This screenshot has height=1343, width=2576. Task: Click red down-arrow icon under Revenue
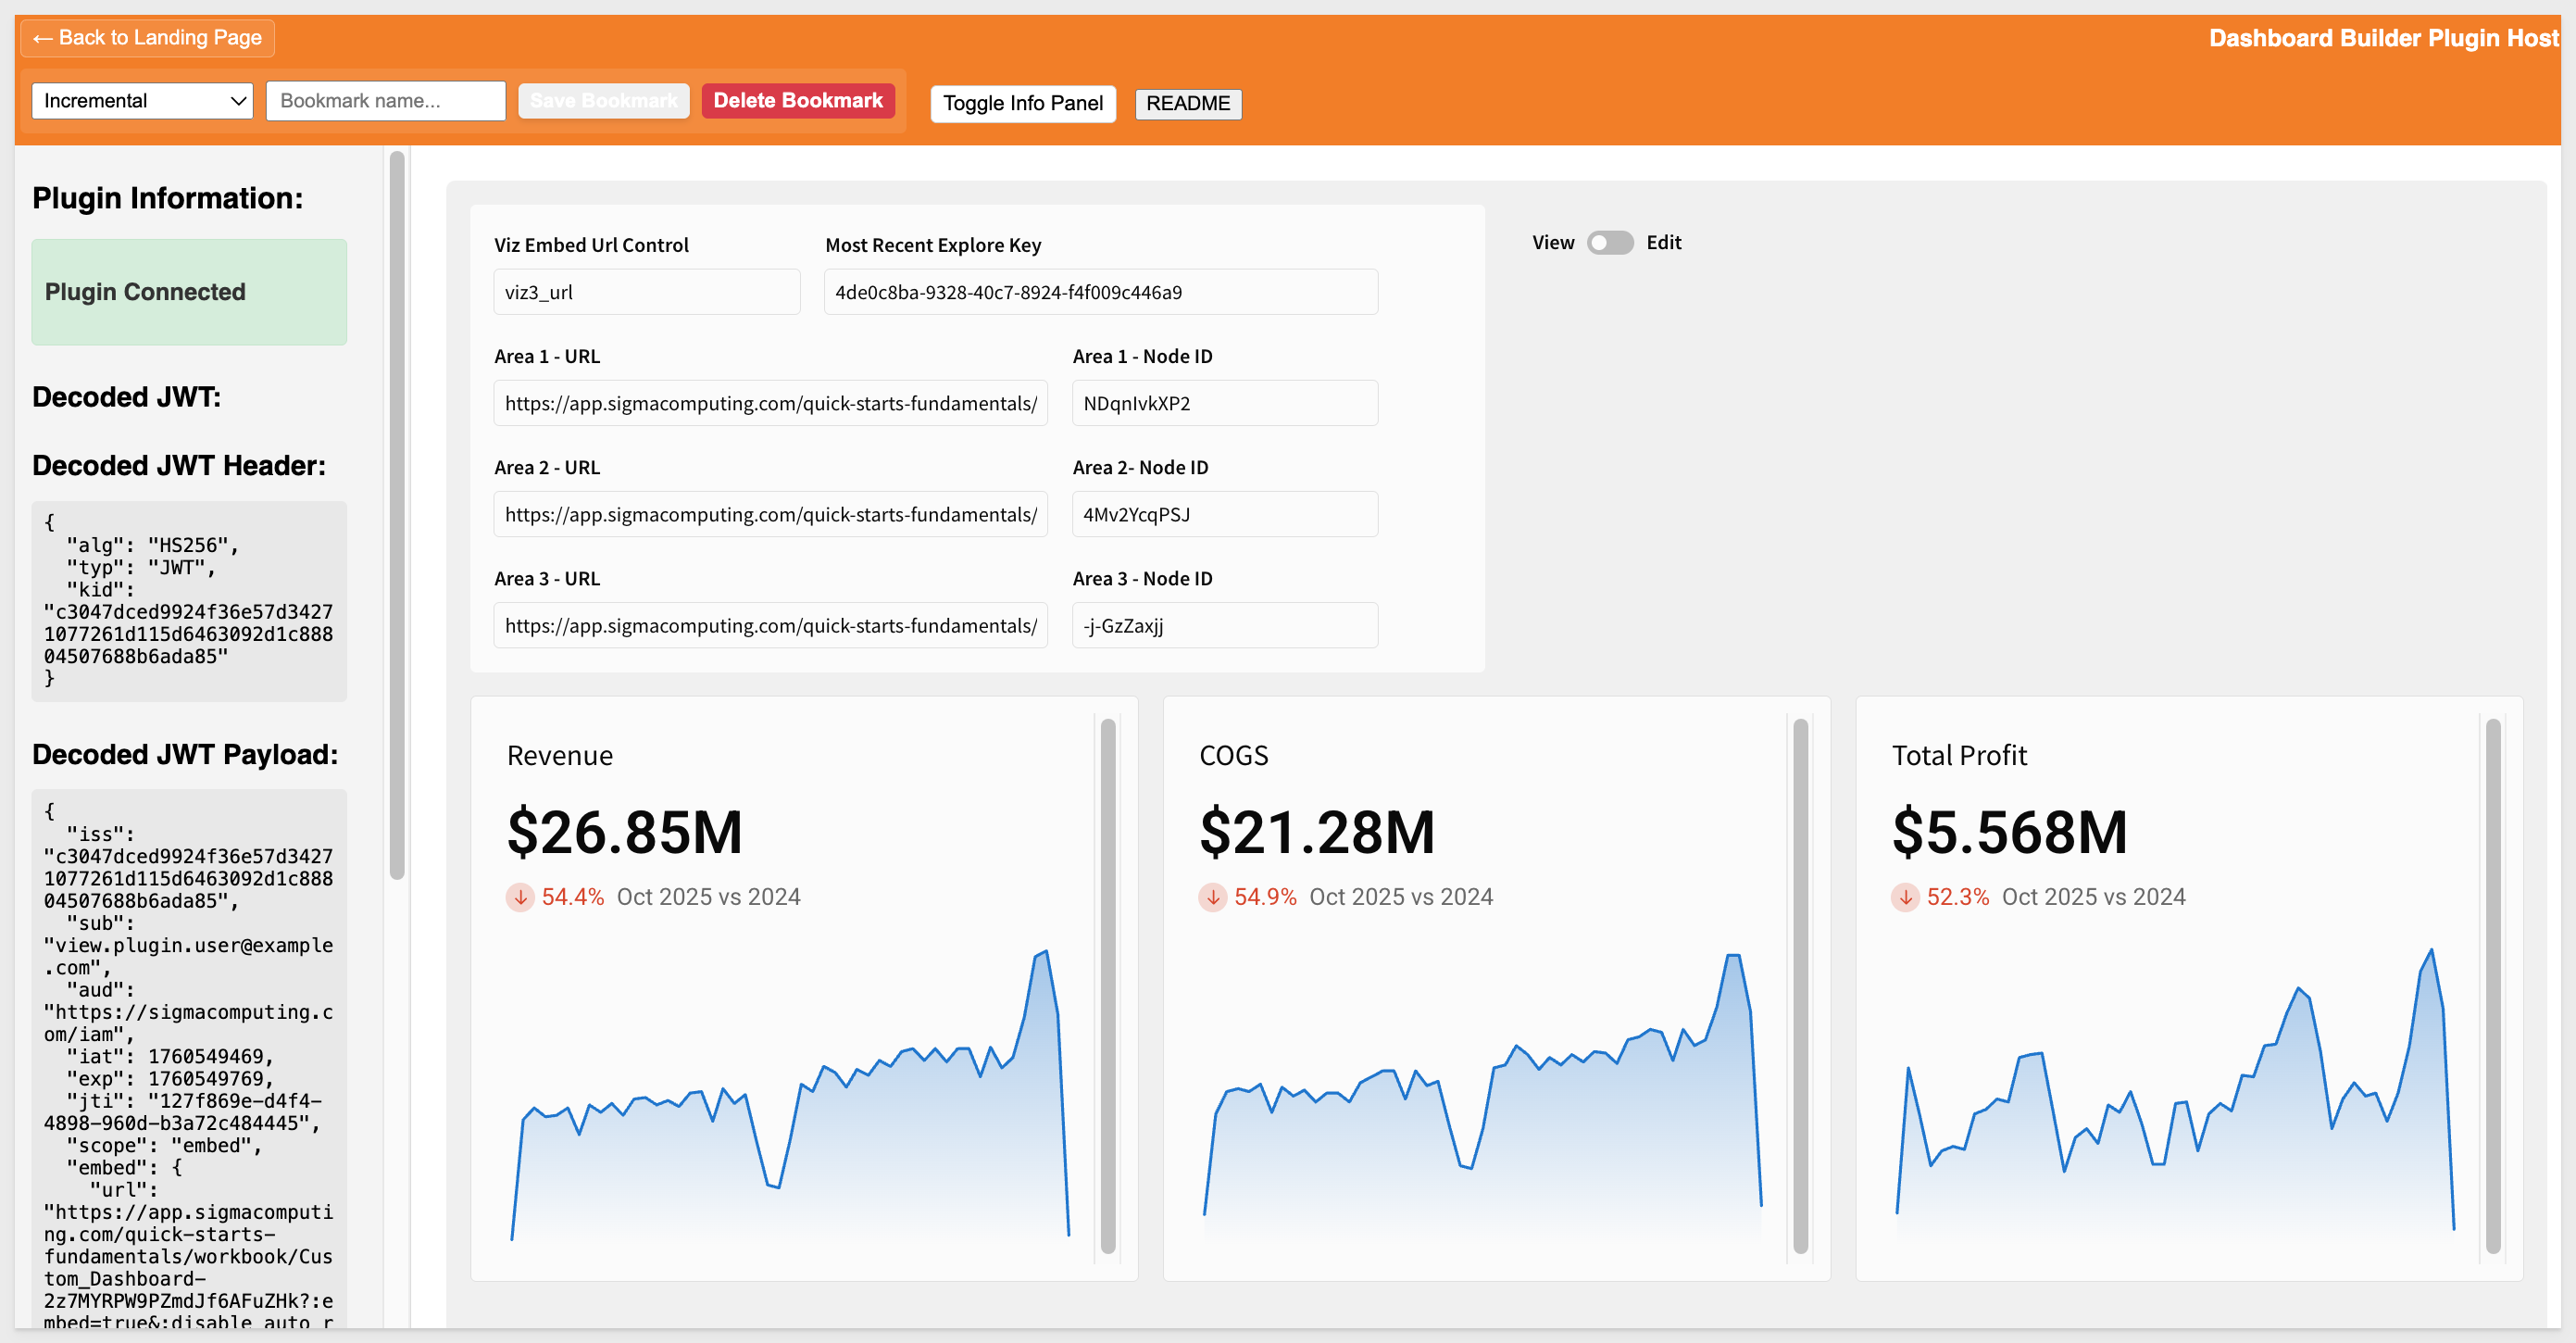[x=519, y=897]
